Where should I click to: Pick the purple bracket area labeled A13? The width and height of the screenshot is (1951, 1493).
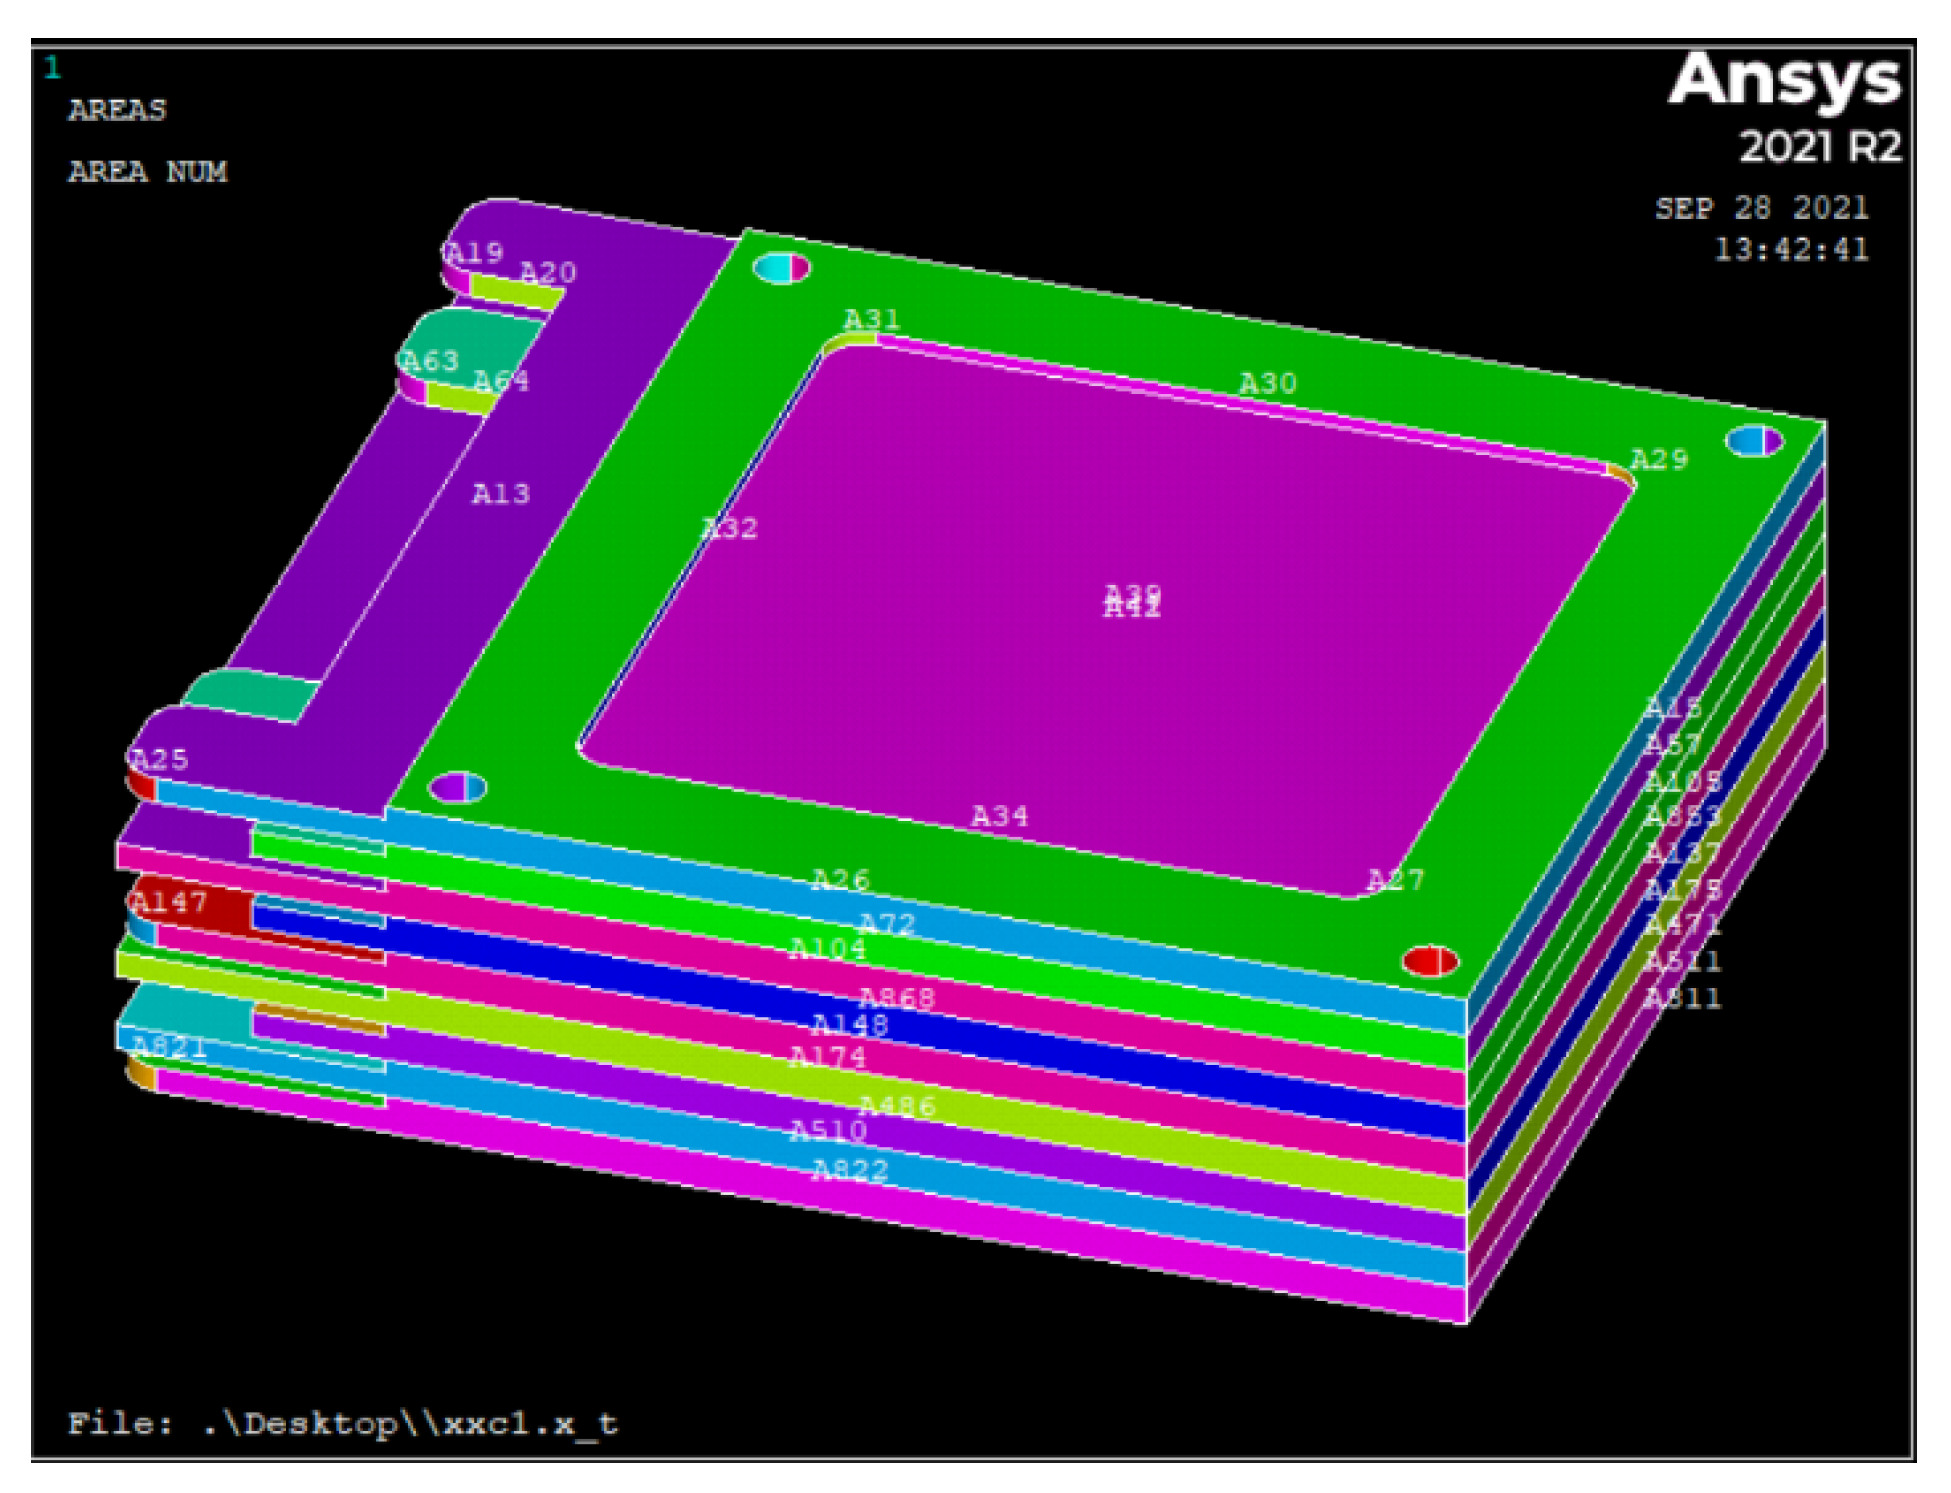pyautogui.click(x=500, y=494)
